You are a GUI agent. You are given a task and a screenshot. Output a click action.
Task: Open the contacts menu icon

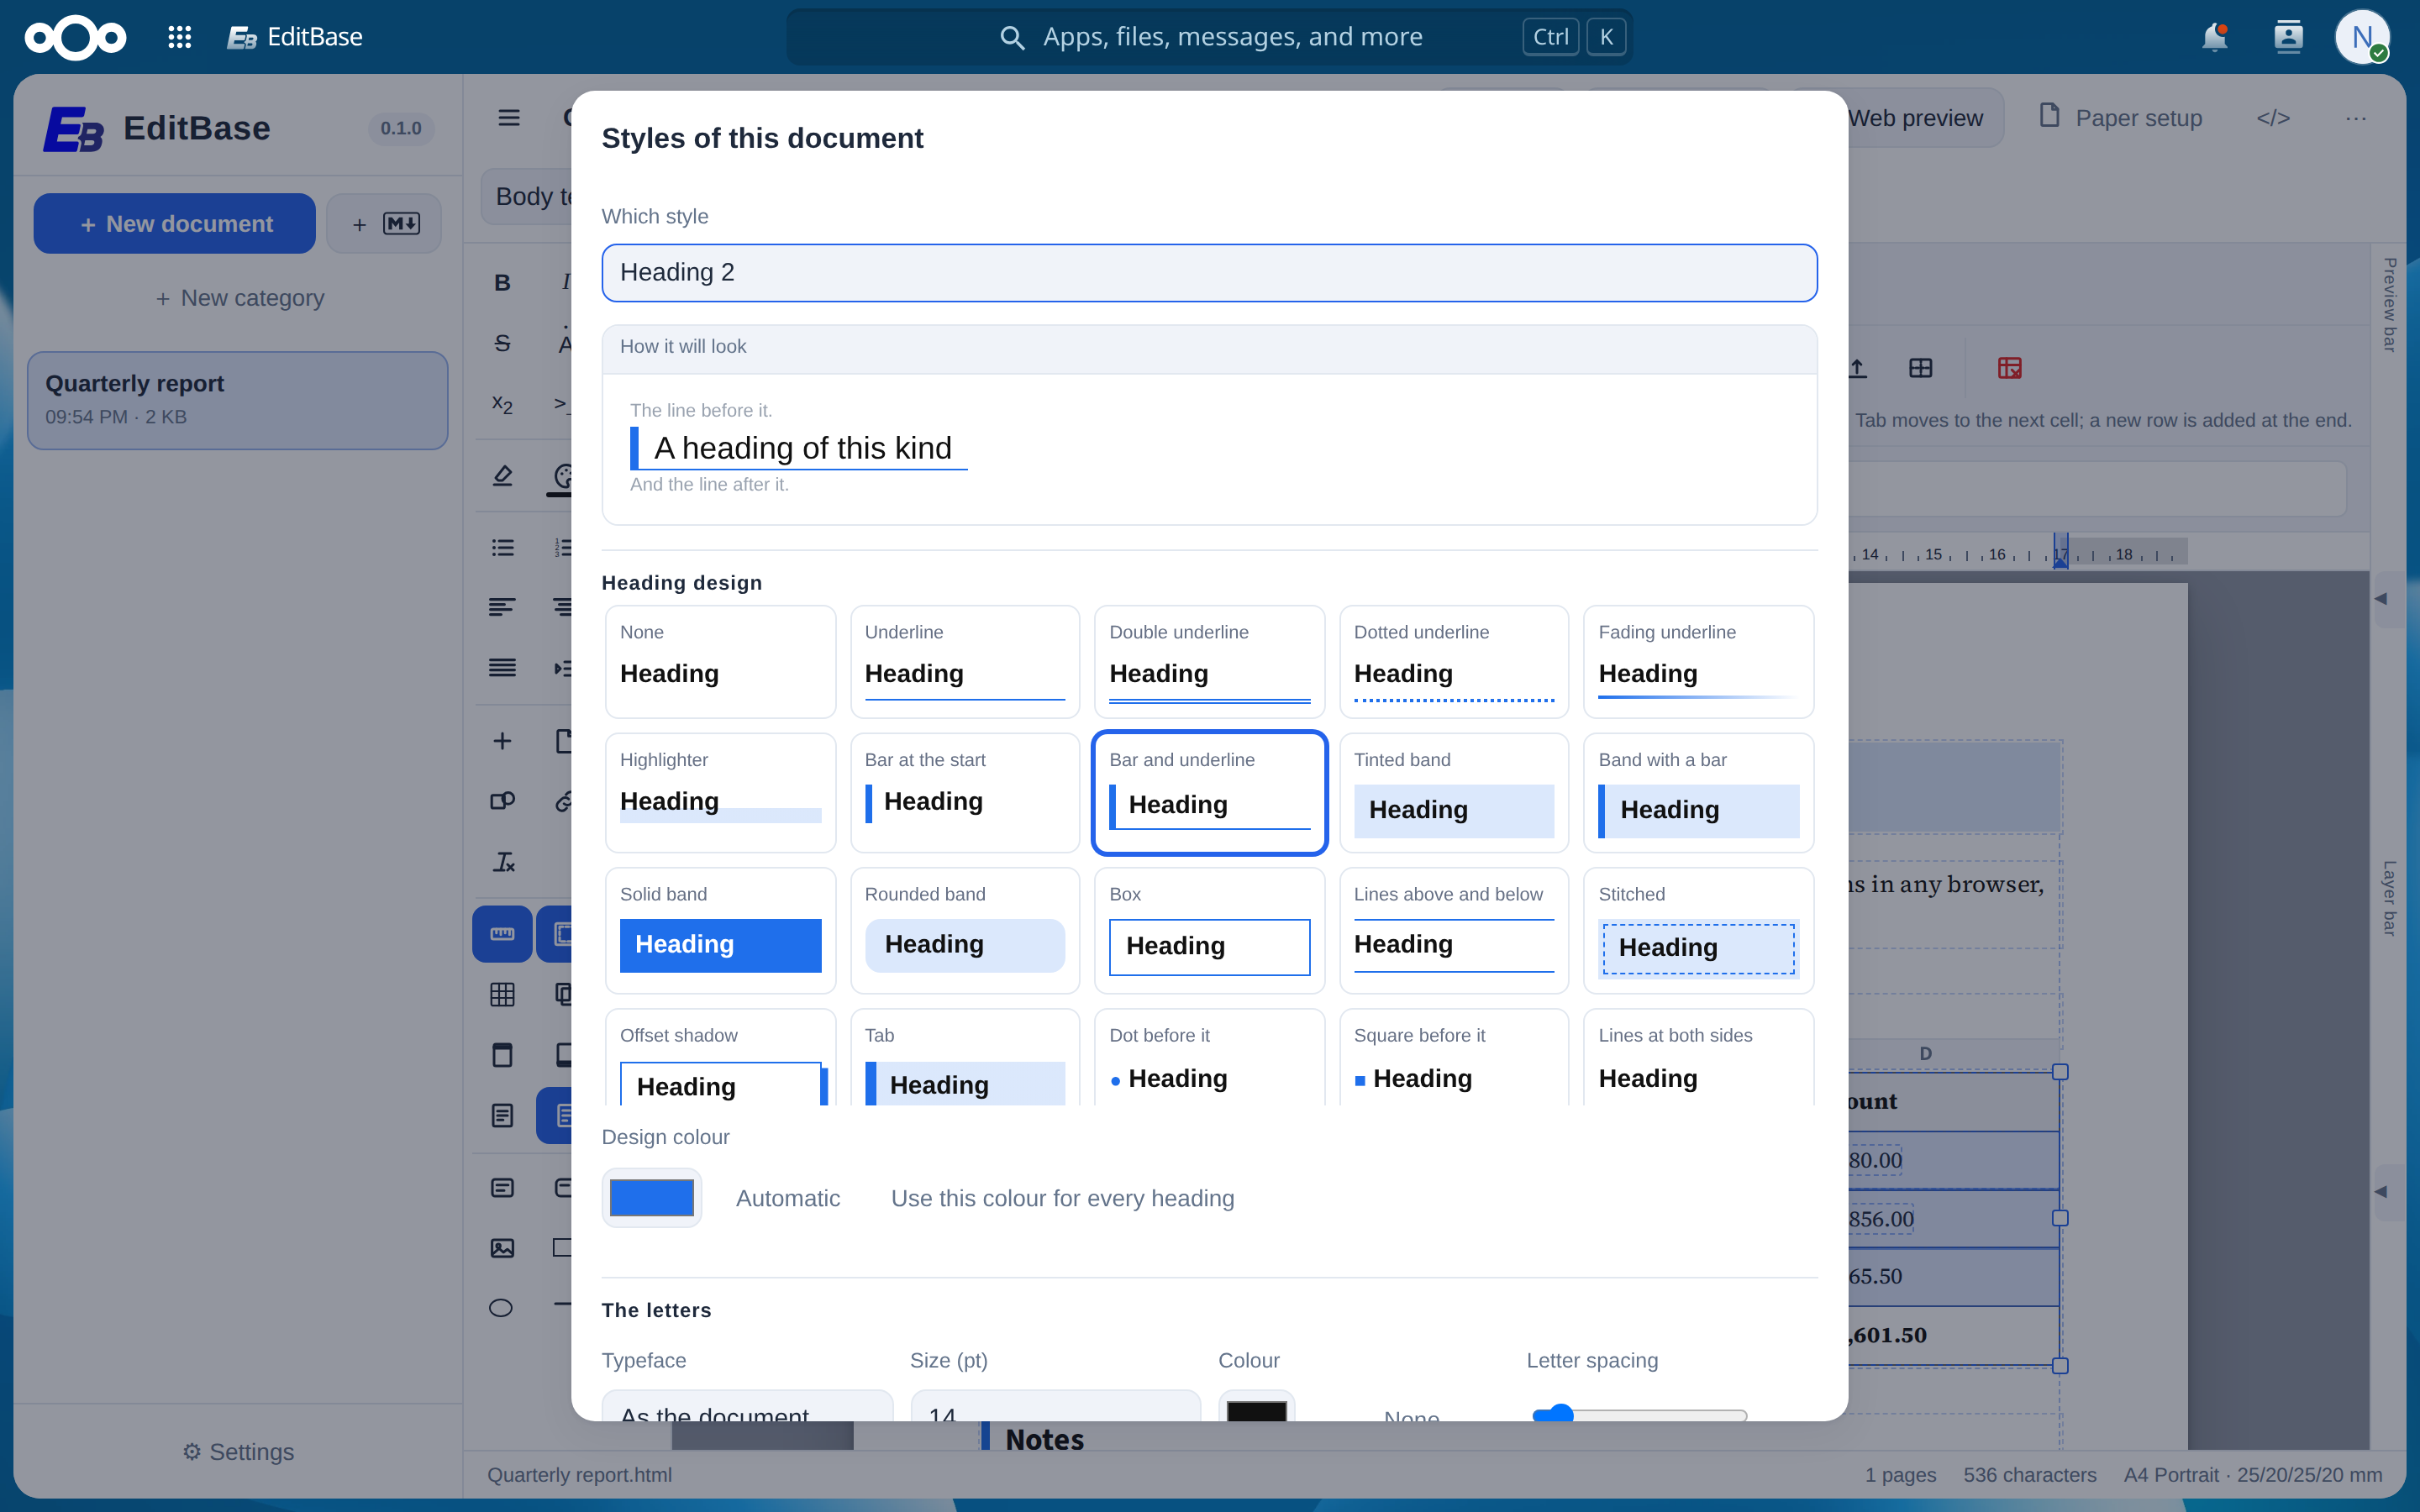(2288, 37)
